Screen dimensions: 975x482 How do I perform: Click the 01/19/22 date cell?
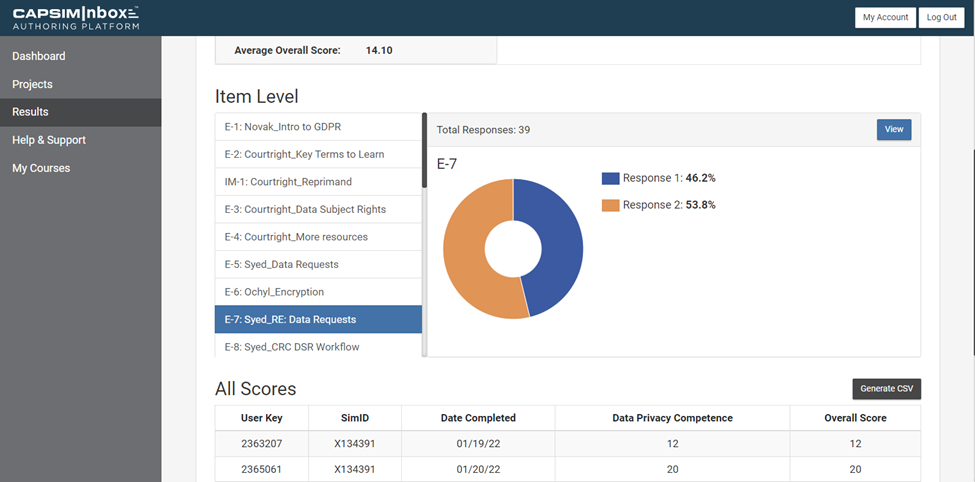tap(478, 443)
